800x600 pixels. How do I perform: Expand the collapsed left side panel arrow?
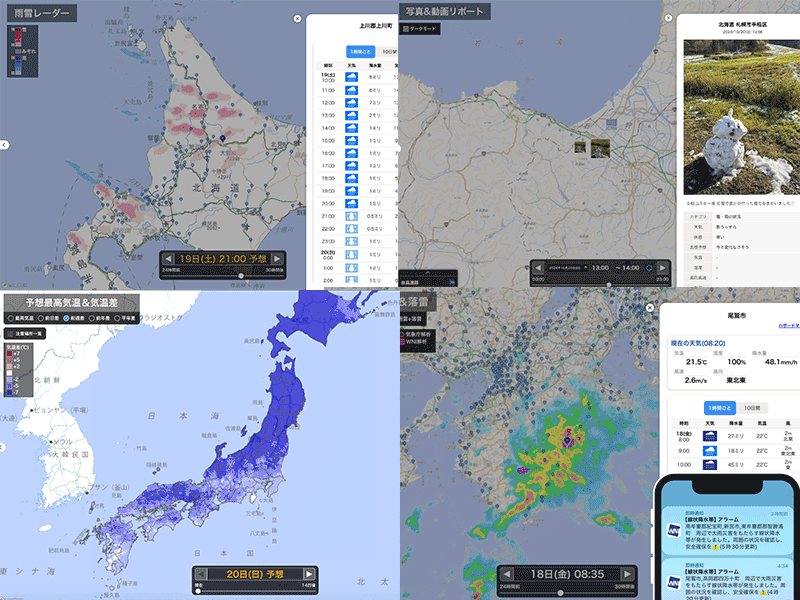[x=4, y=145]
